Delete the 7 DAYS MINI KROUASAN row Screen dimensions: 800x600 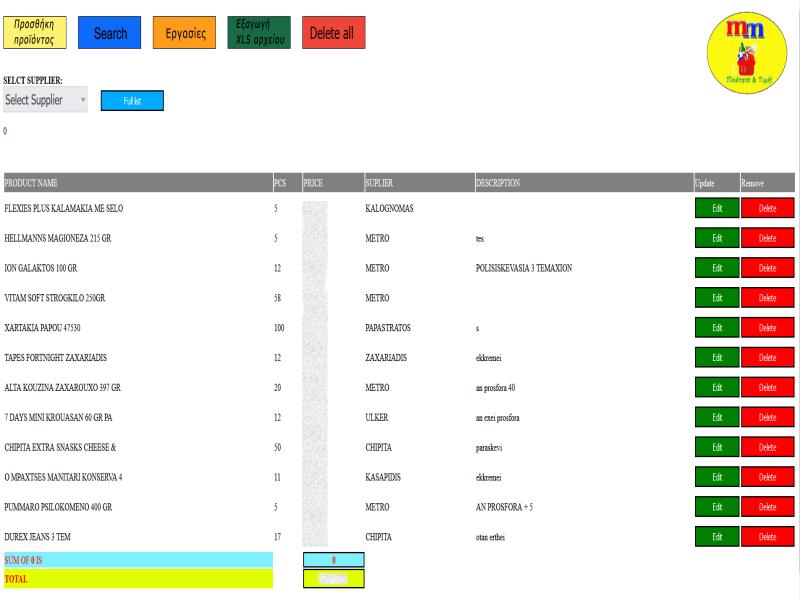click(x=767, y=417)
